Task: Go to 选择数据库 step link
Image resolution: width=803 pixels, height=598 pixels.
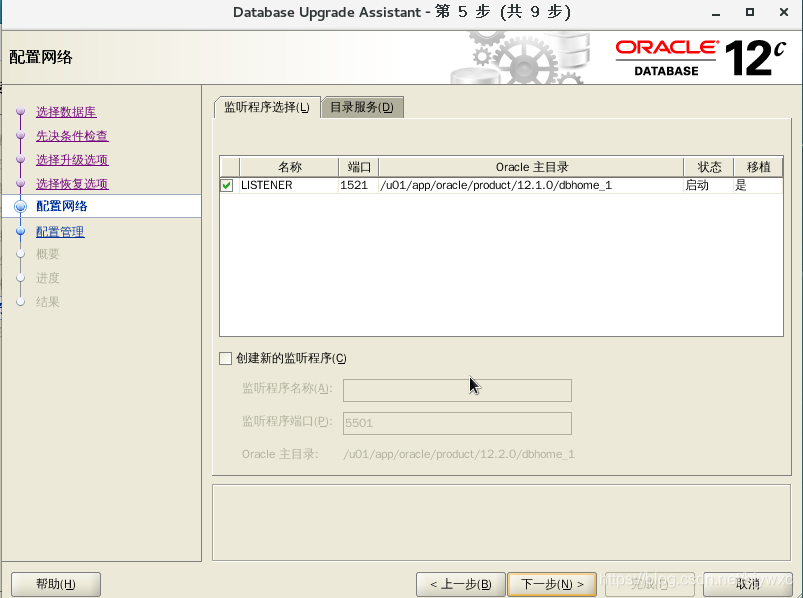Action: point(66,112)
